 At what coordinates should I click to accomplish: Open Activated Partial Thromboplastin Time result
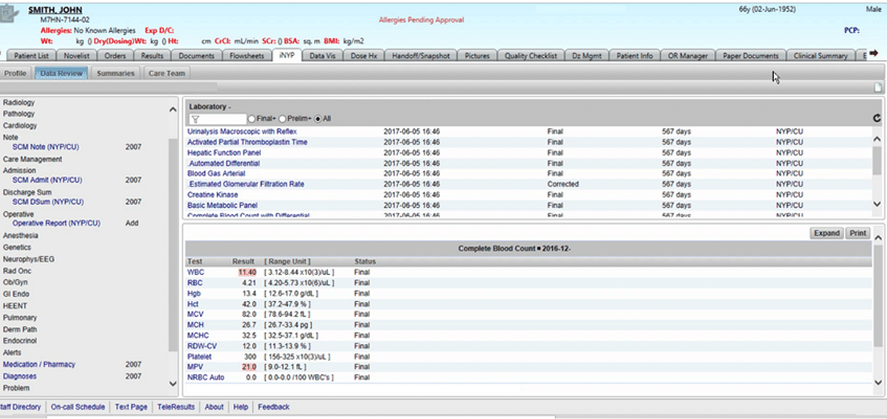coord(247,142)
